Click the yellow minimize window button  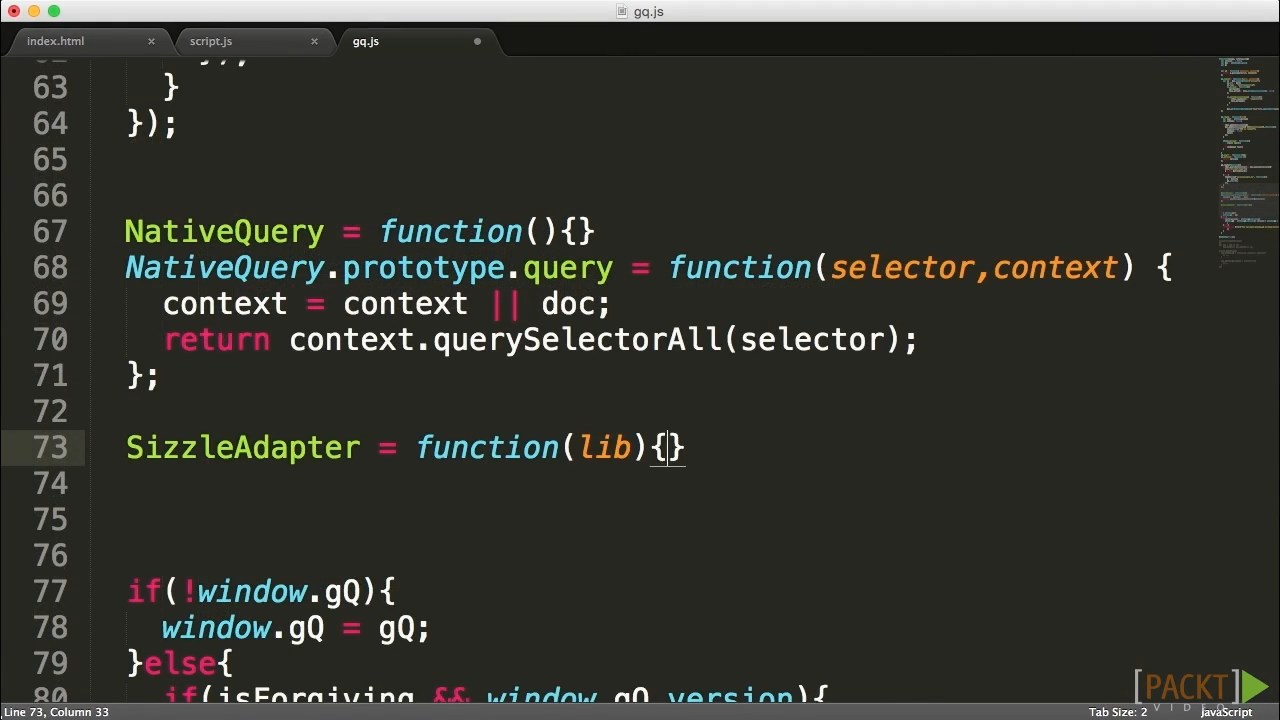(33, 11)
